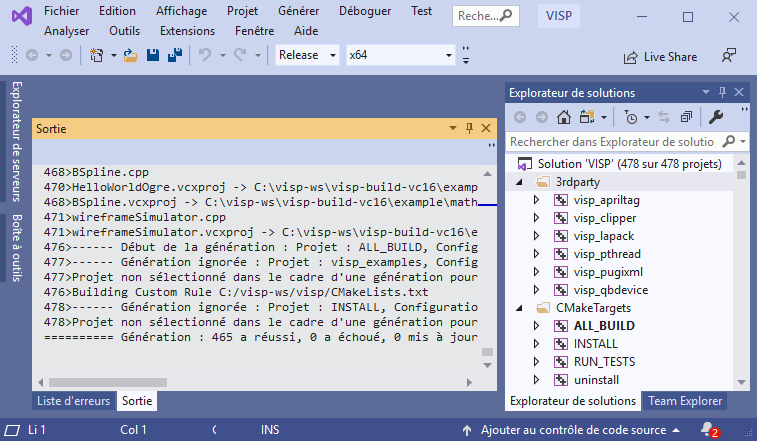Click the Live Share button
The width and height of the screenshot is (757, 441).
[x=660, y=57]
